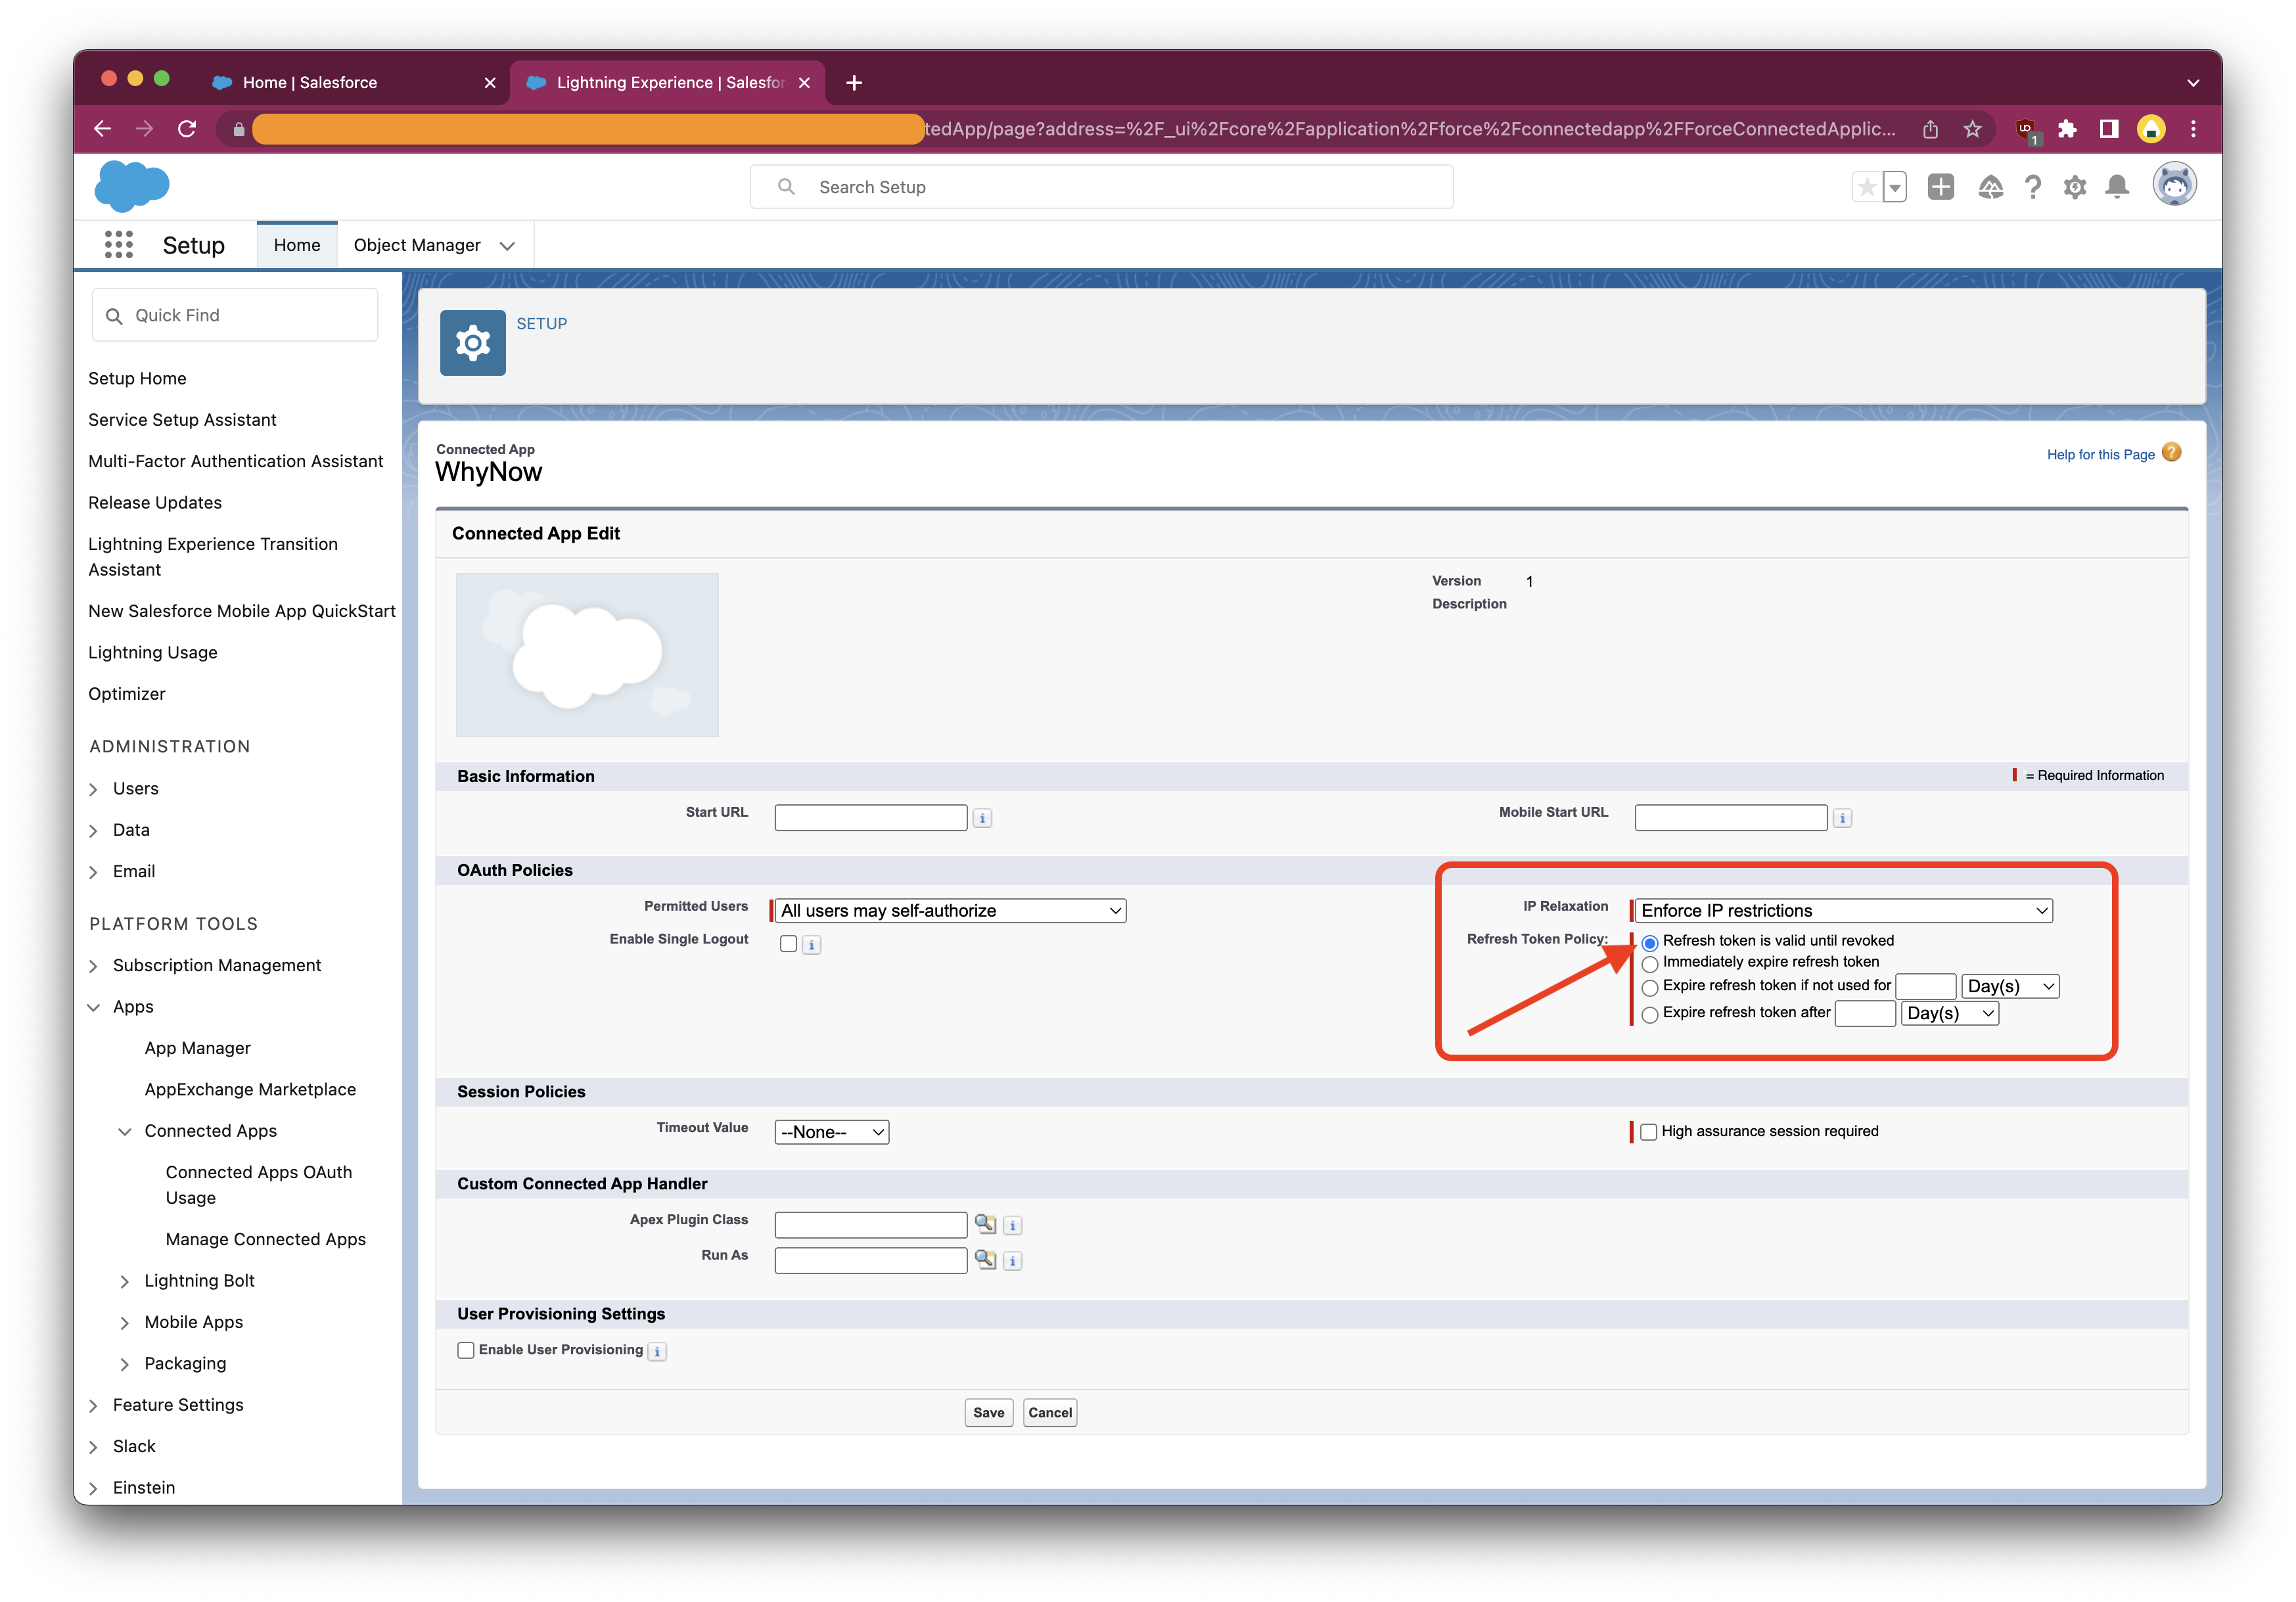Click the Cancel button
Viewport: 2296px width, 1602px height.
tap(1049, 1414)
